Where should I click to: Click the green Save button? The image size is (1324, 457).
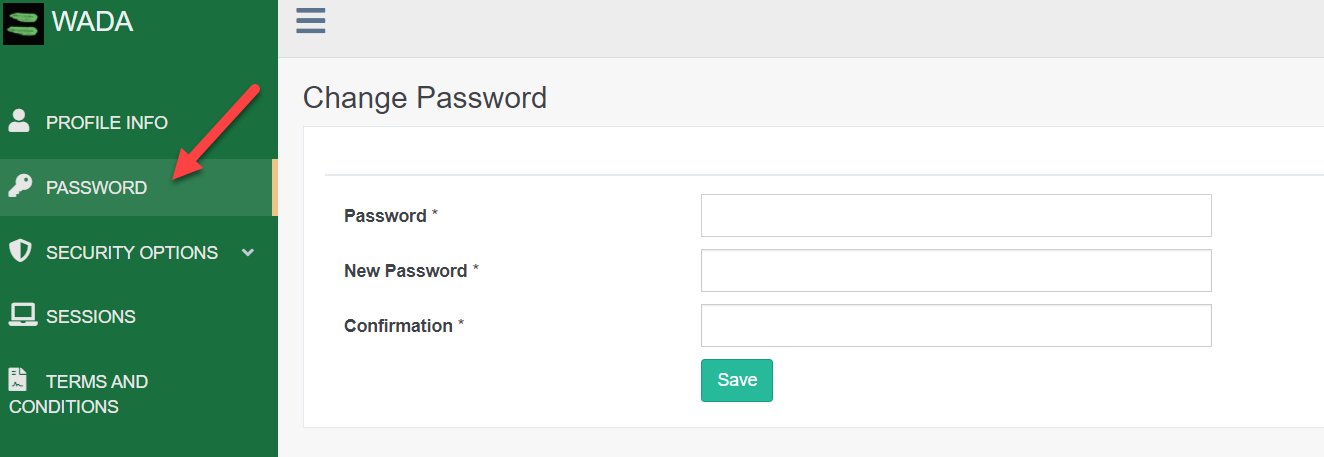coord(737,380)
